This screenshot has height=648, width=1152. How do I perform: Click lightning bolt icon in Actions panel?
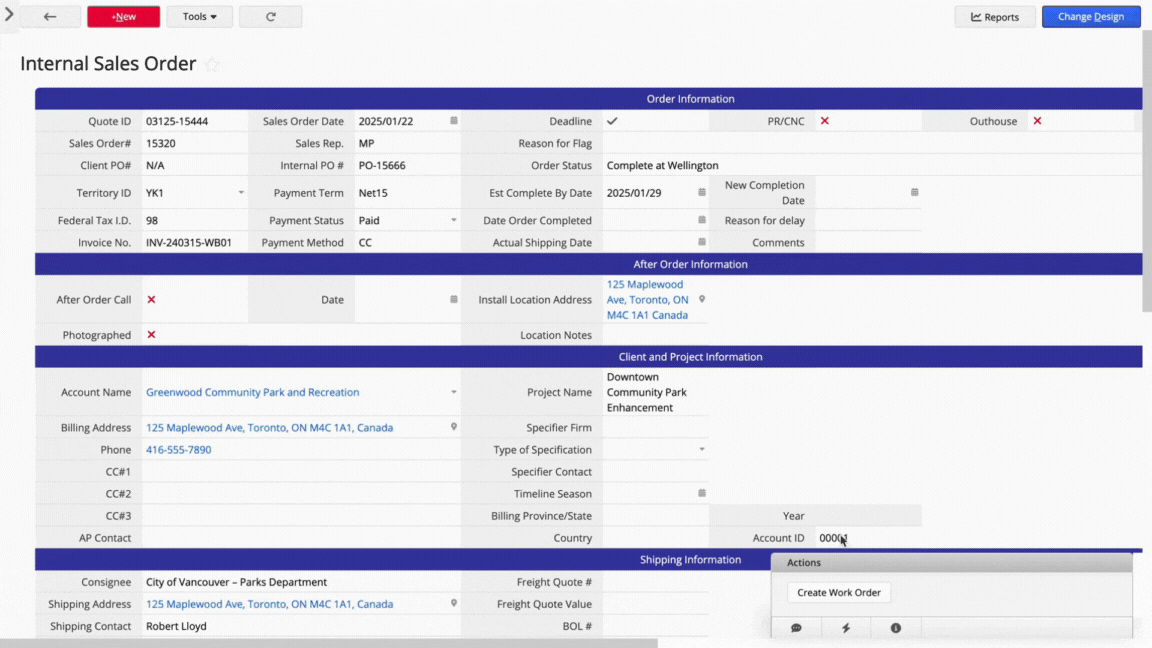coord(846,628)
